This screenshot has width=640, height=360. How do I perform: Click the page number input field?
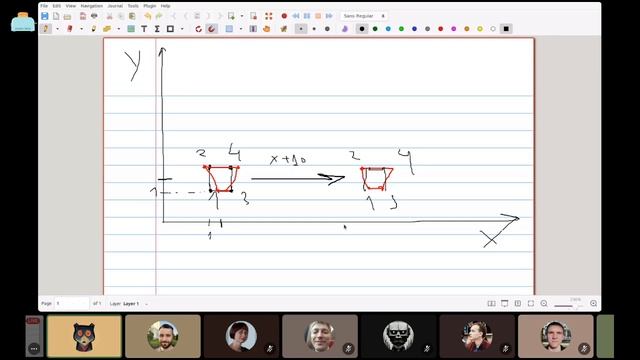(71, 304)
